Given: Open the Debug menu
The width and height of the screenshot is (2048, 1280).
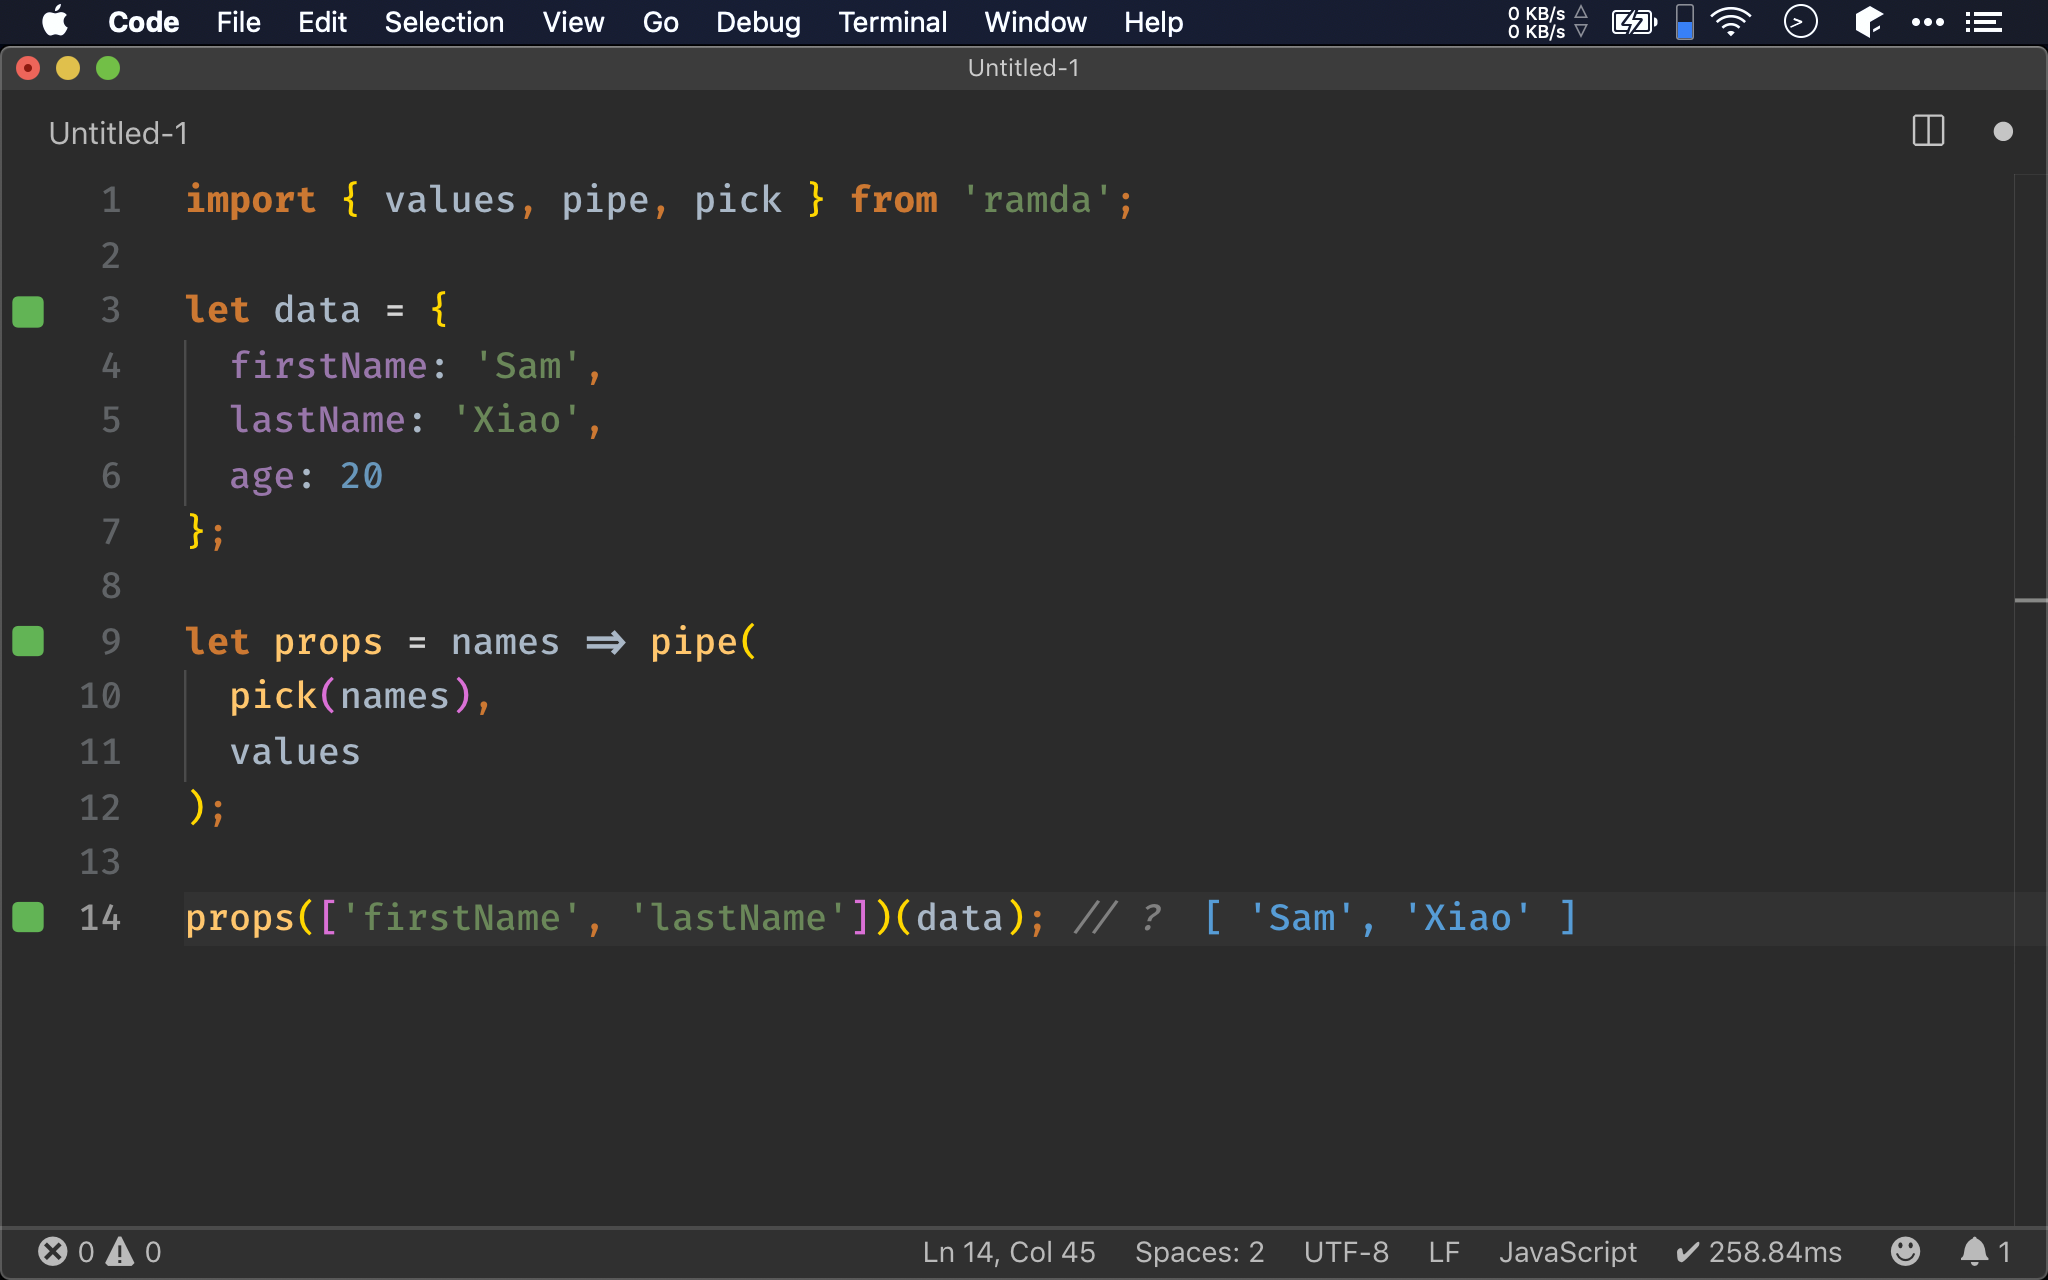Looking at the screenshot, I should (758, 22).
